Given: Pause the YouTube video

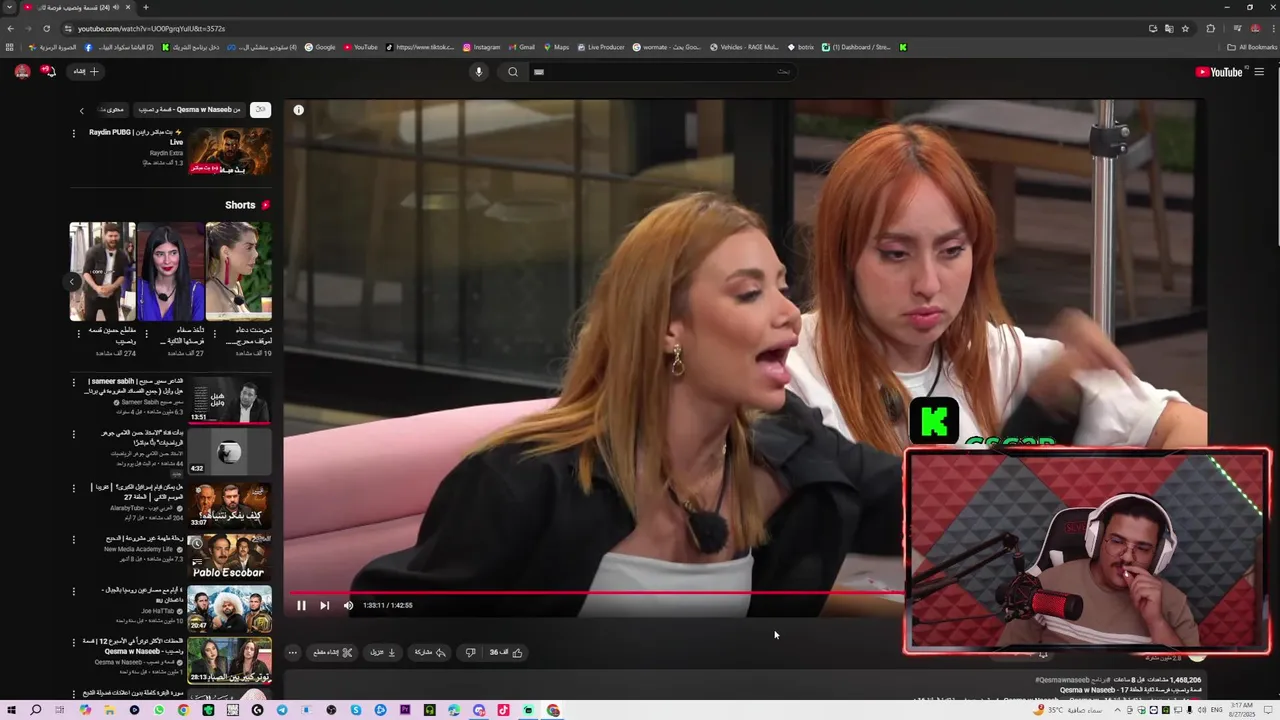Looking at the screenshot, I should click(301, 605).
